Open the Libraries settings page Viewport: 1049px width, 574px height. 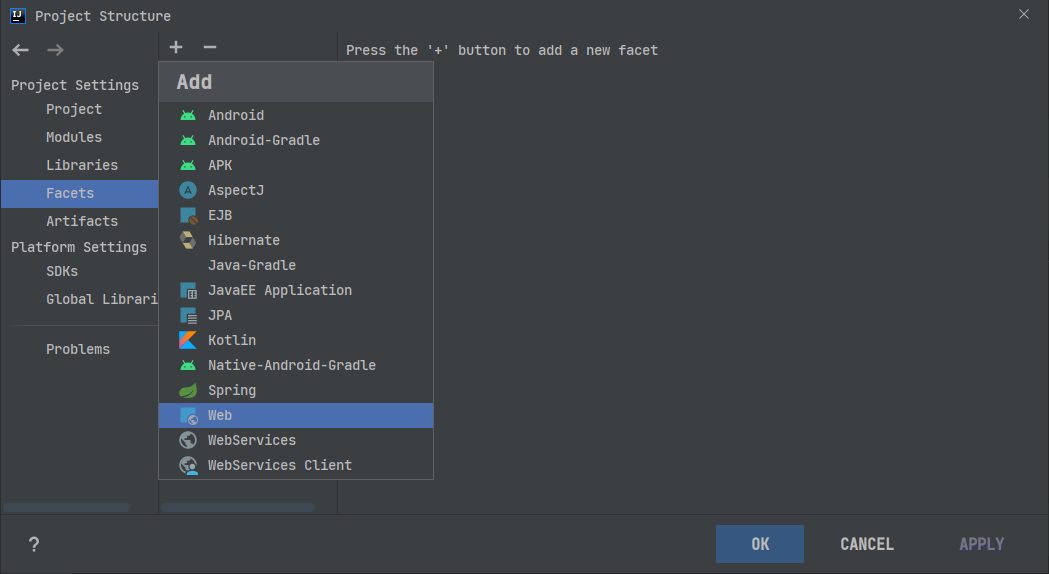click(80, 165)
